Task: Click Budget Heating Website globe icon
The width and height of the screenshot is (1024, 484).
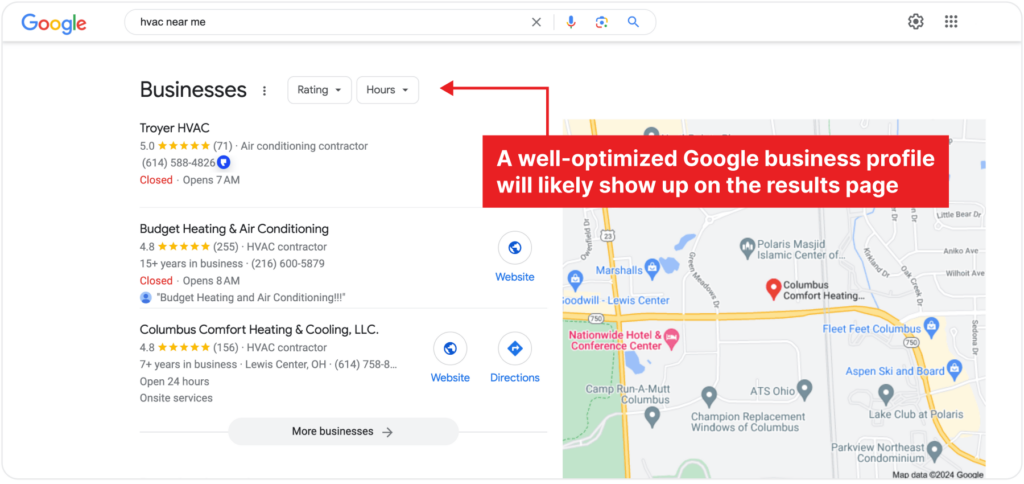Action: click(x=515, y=248)
